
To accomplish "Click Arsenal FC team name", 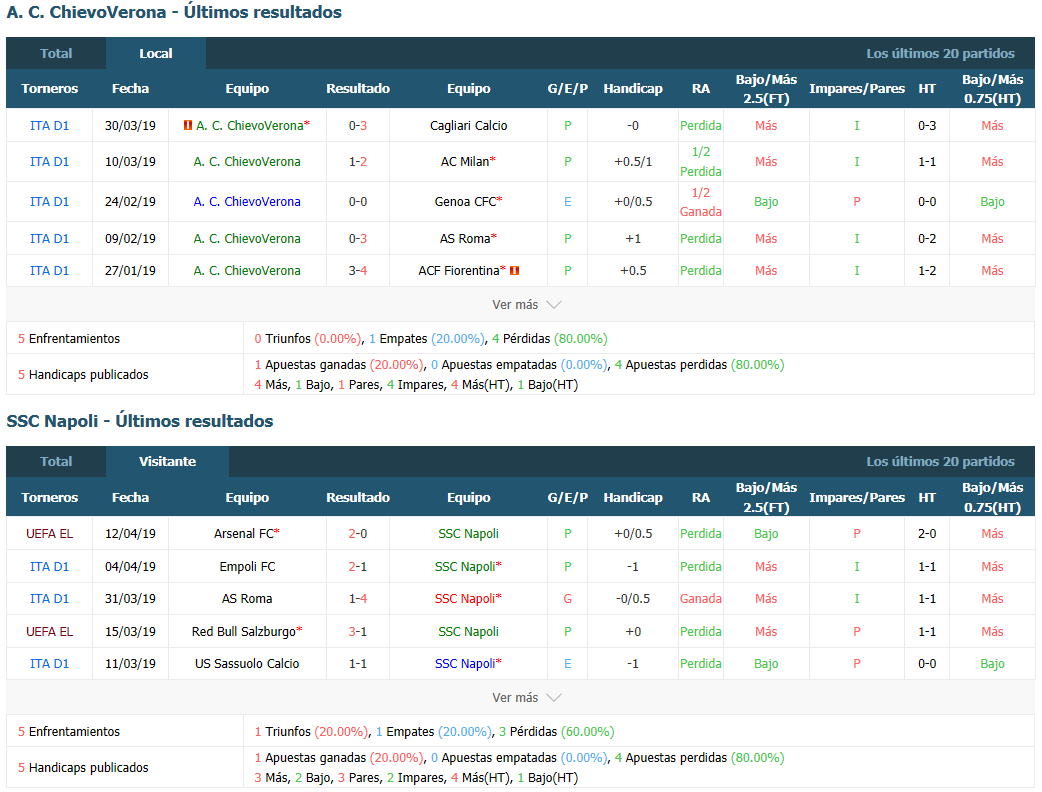I will coord(243,534).
